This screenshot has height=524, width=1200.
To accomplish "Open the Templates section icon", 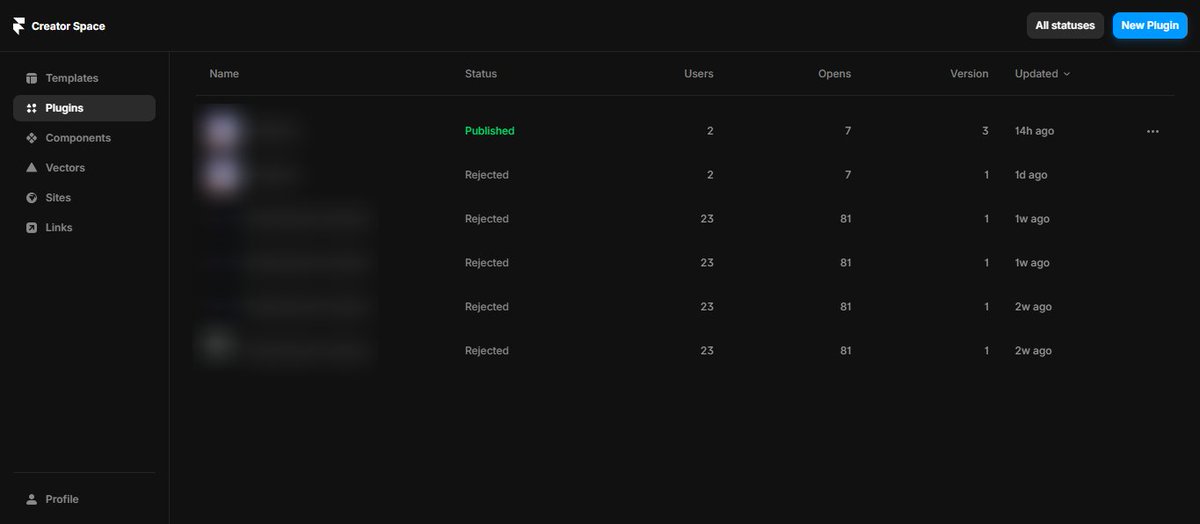I will pyautogui.click(x=31, y=78).
